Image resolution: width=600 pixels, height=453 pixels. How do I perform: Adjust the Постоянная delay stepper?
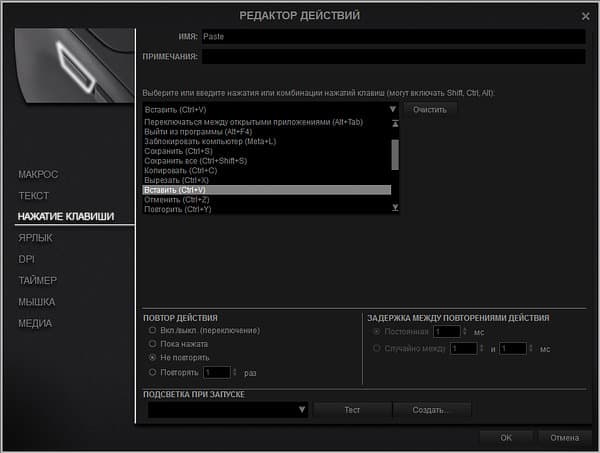click(x=465, y=331)
